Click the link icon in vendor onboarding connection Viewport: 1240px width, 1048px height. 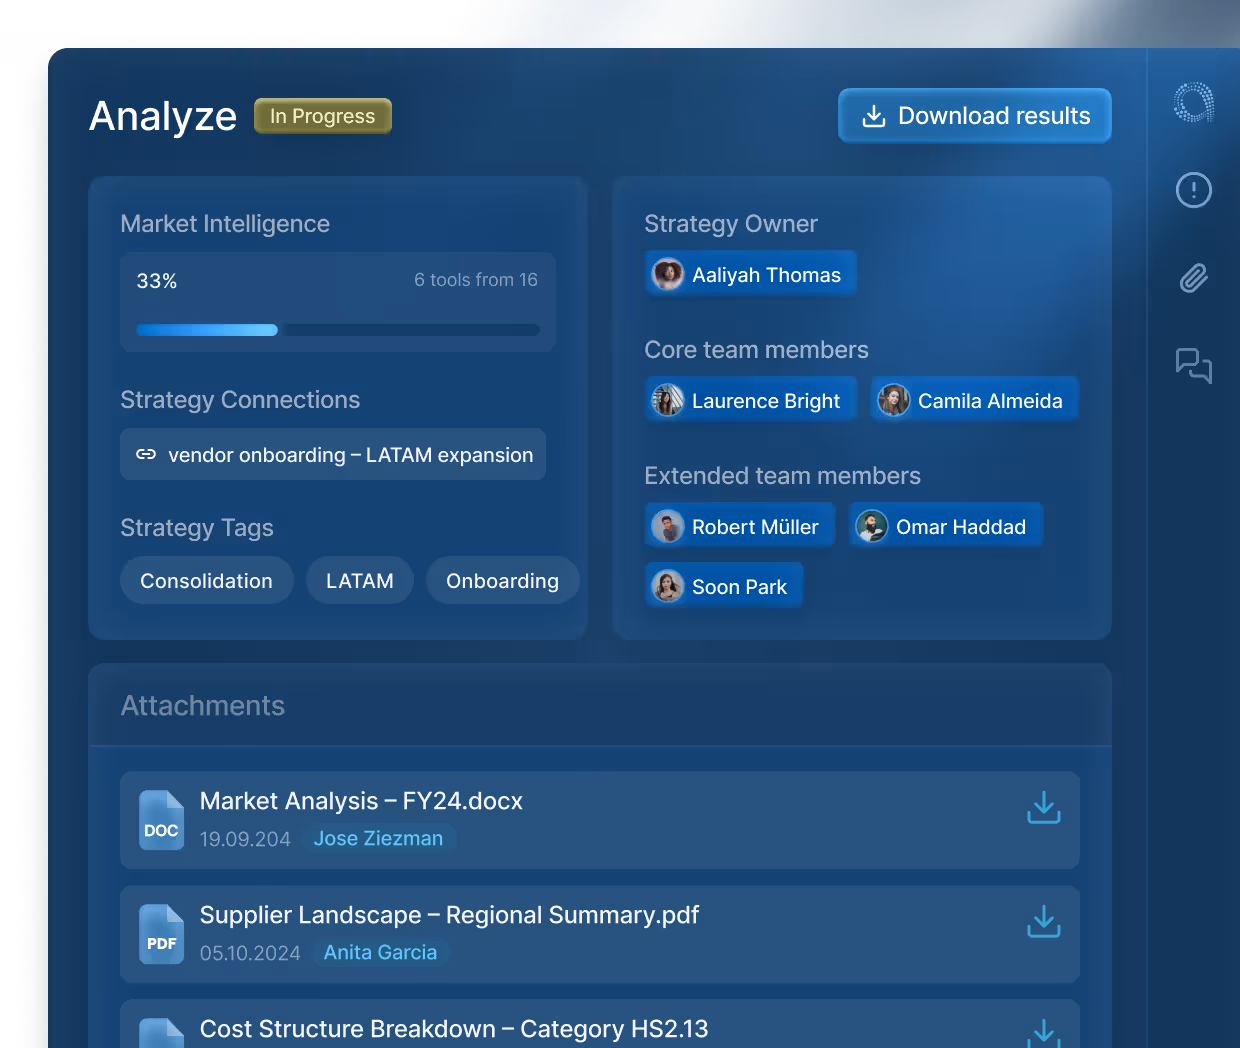click(146, 454)
